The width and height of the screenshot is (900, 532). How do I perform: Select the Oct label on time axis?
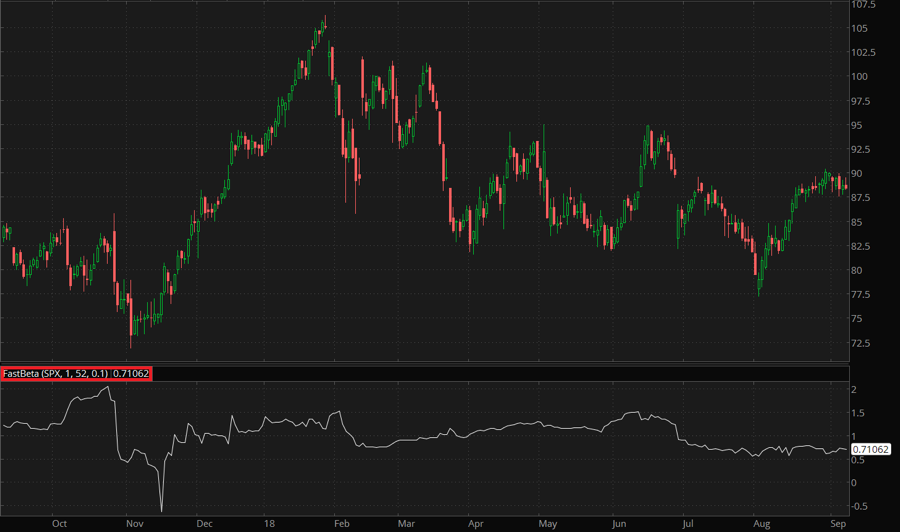[59, 522]
